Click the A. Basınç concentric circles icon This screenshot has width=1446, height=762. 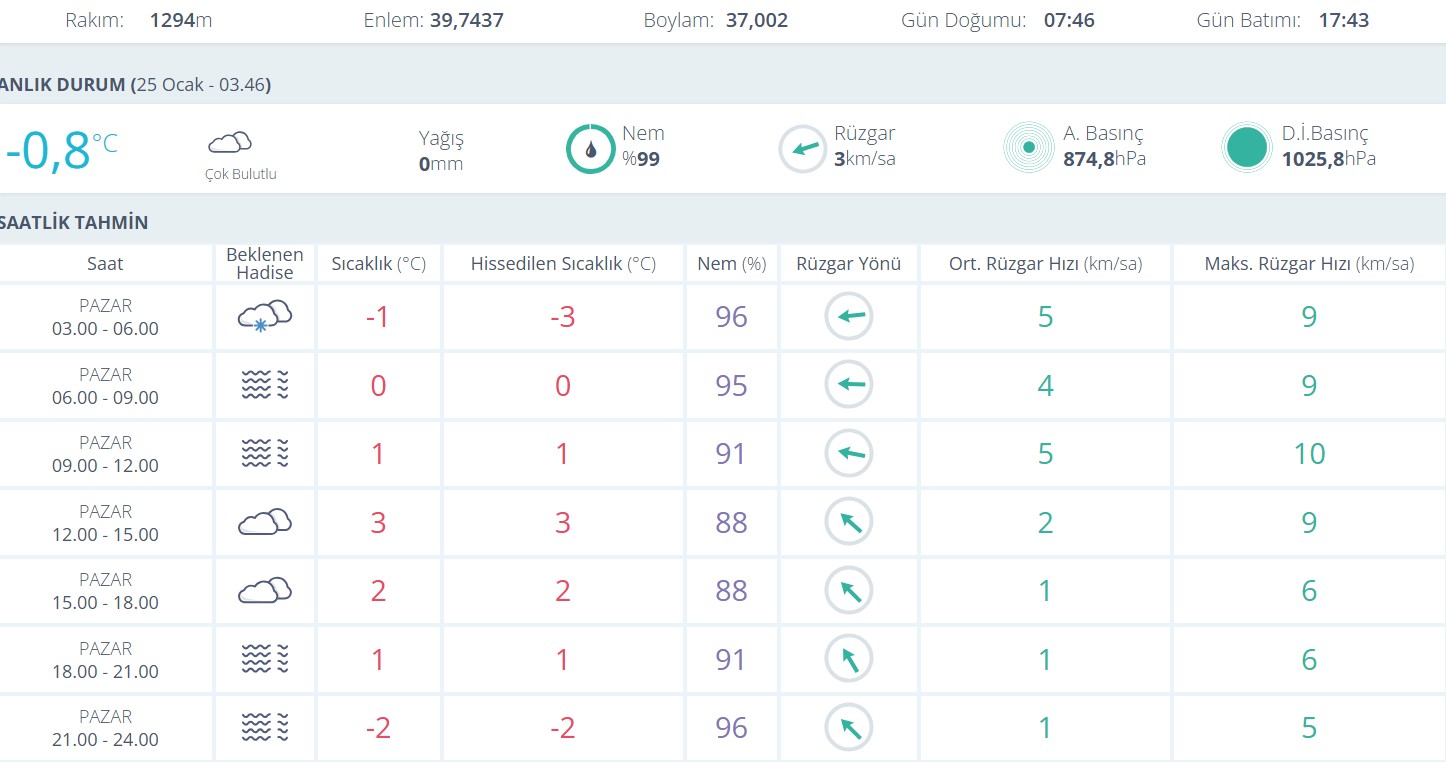coord(1028,148)
